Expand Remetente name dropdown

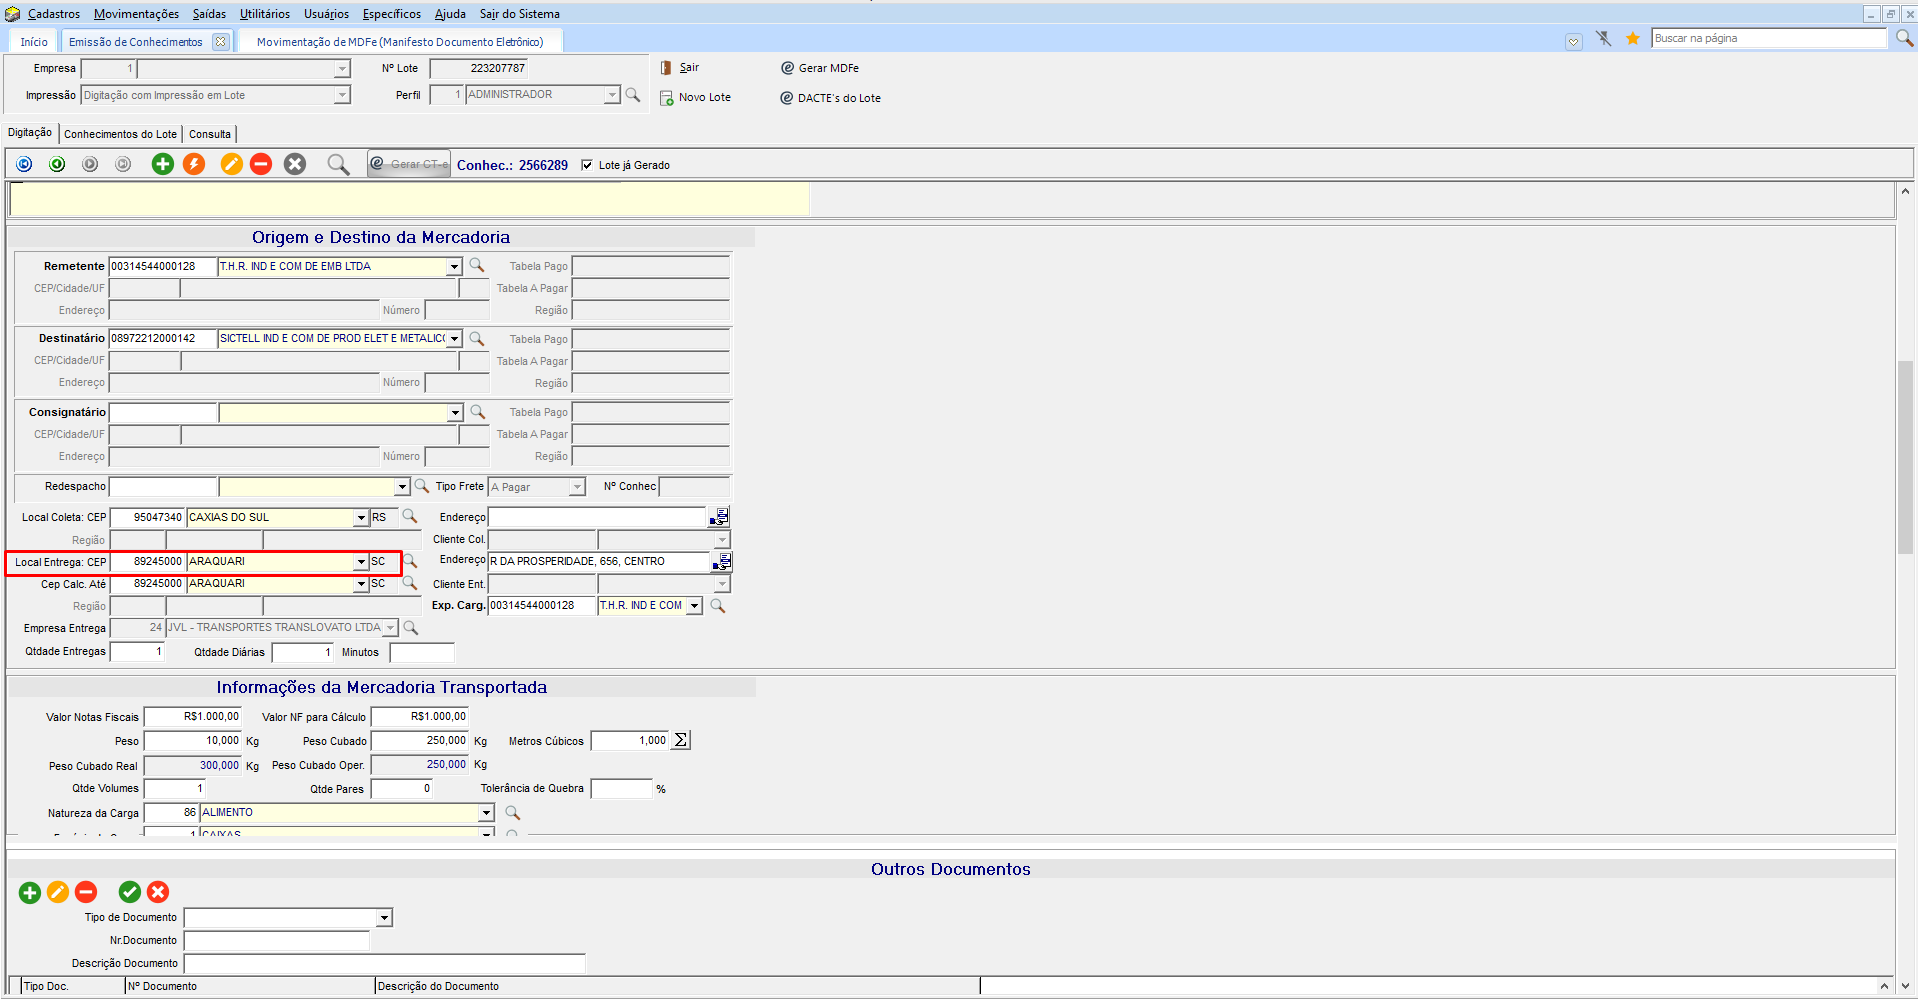click(454, 266)
